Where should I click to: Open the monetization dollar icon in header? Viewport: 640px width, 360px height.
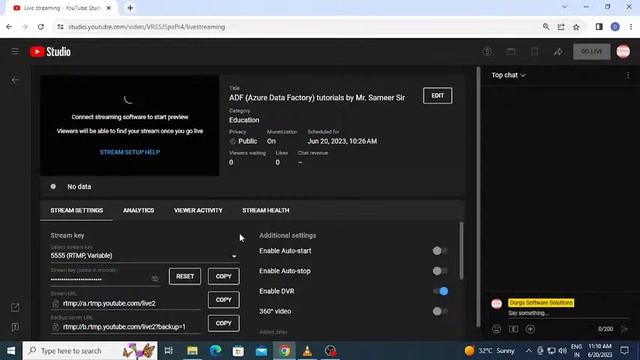(487, 51)
